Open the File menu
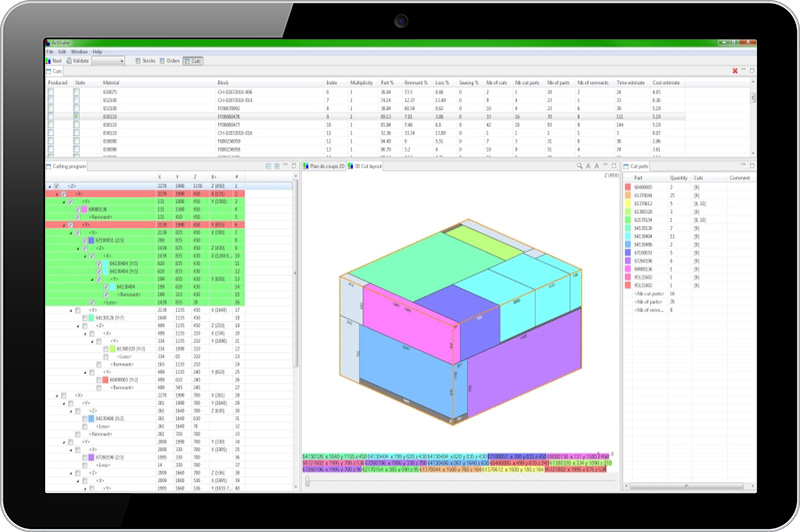800x532 pixels. [50, 51]
